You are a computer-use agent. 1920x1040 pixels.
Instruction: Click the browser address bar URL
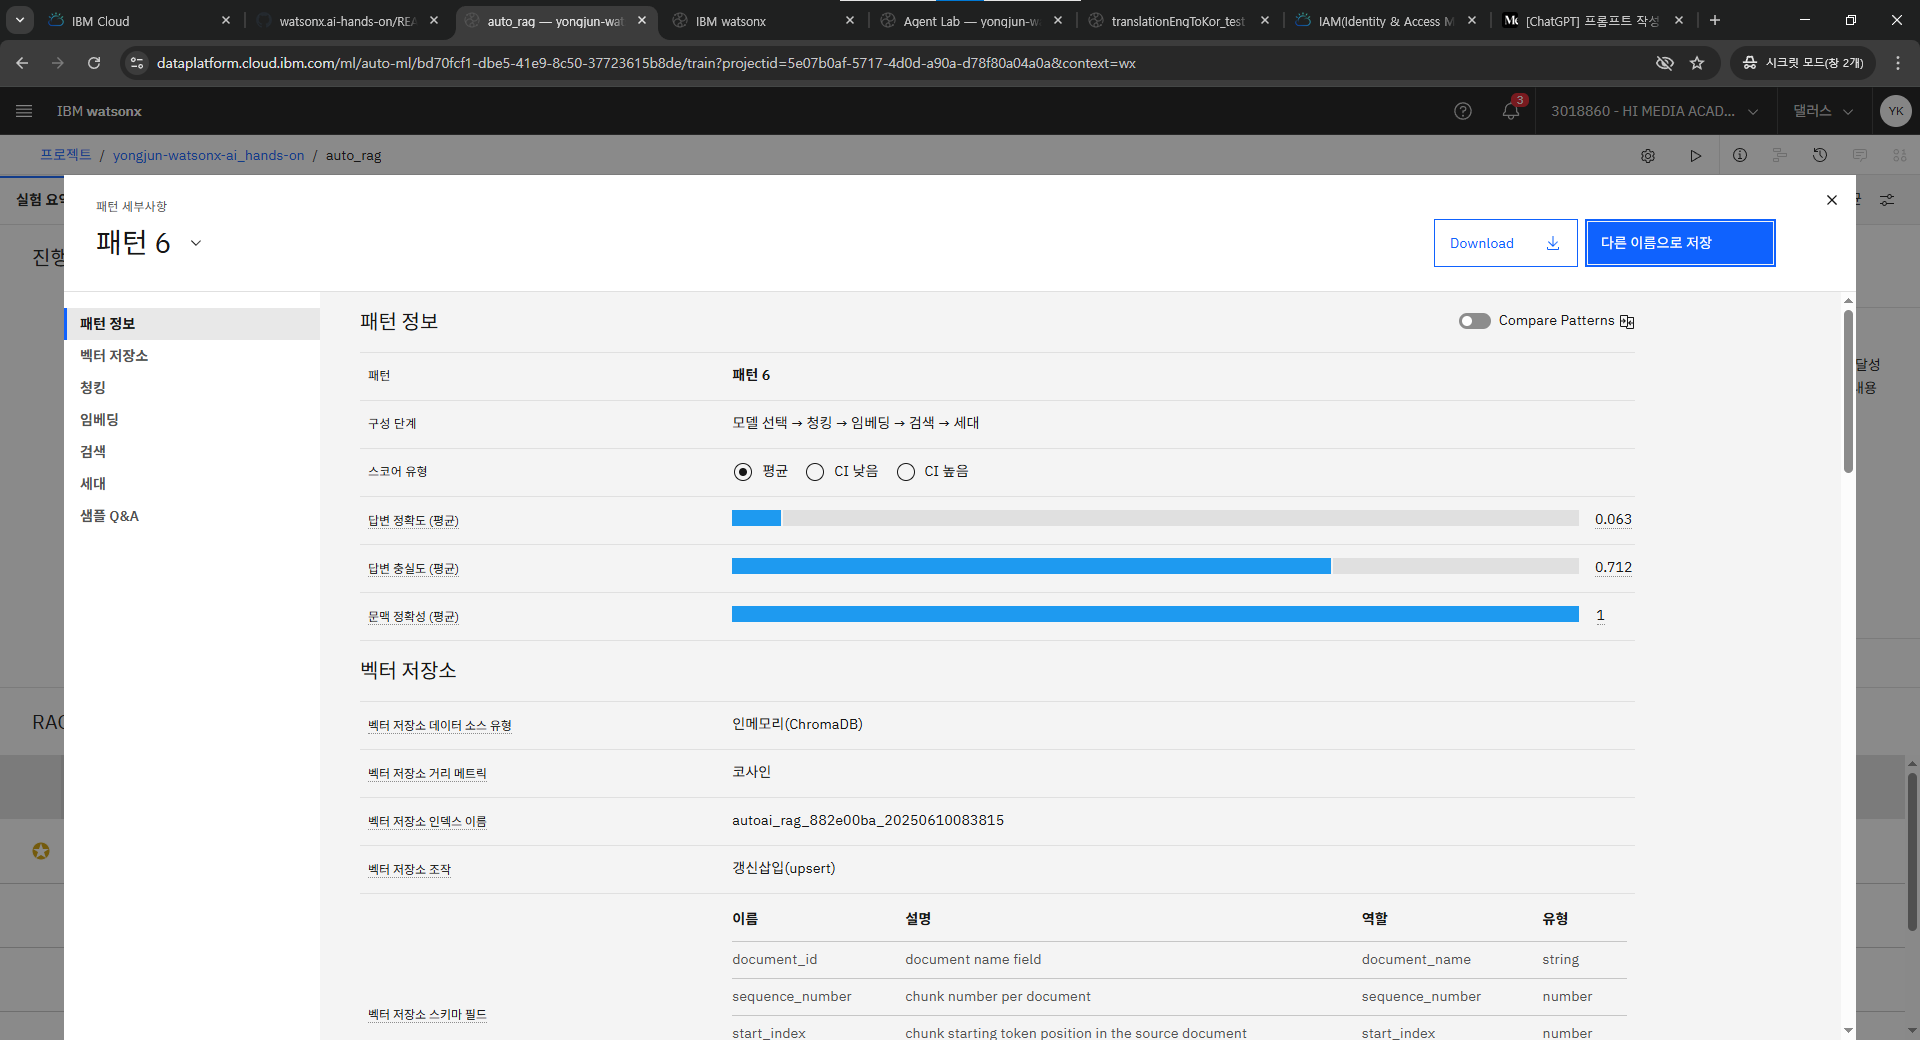[646, 63]
